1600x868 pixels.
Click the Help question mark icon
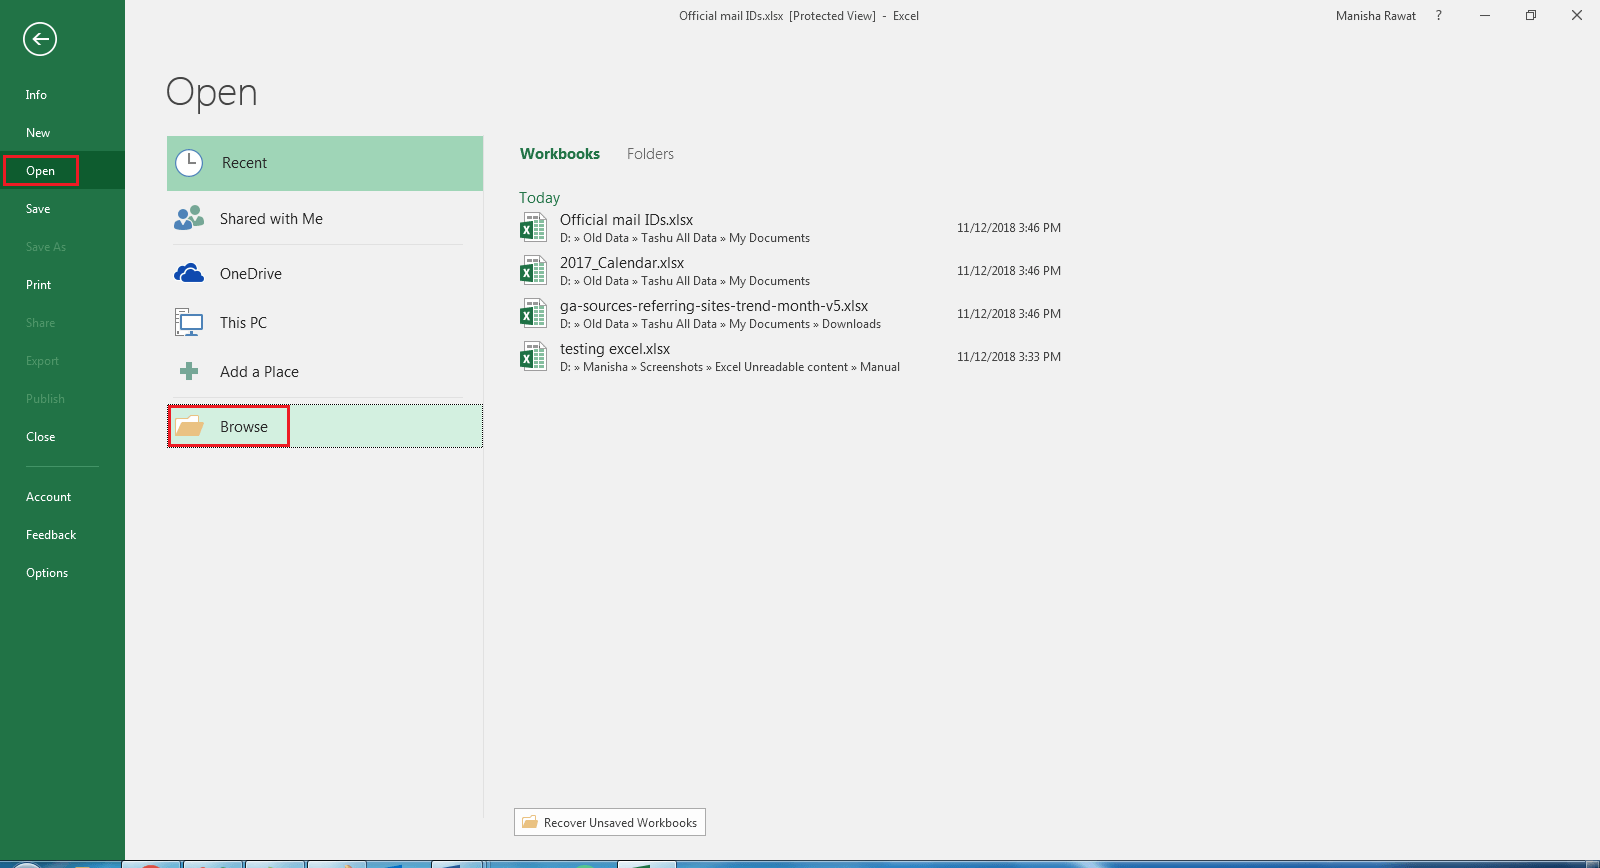click(1439, 16)
